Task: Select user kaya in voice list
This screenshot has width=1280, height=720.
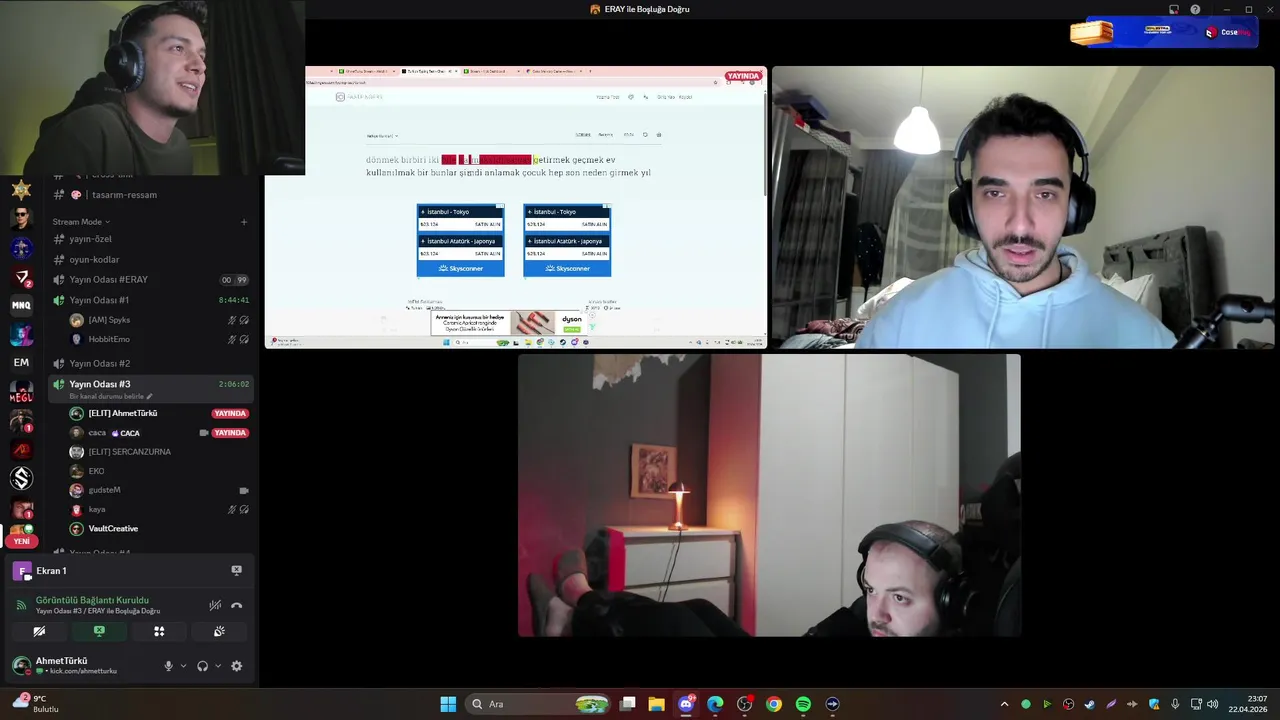Action: pos(158,509)
